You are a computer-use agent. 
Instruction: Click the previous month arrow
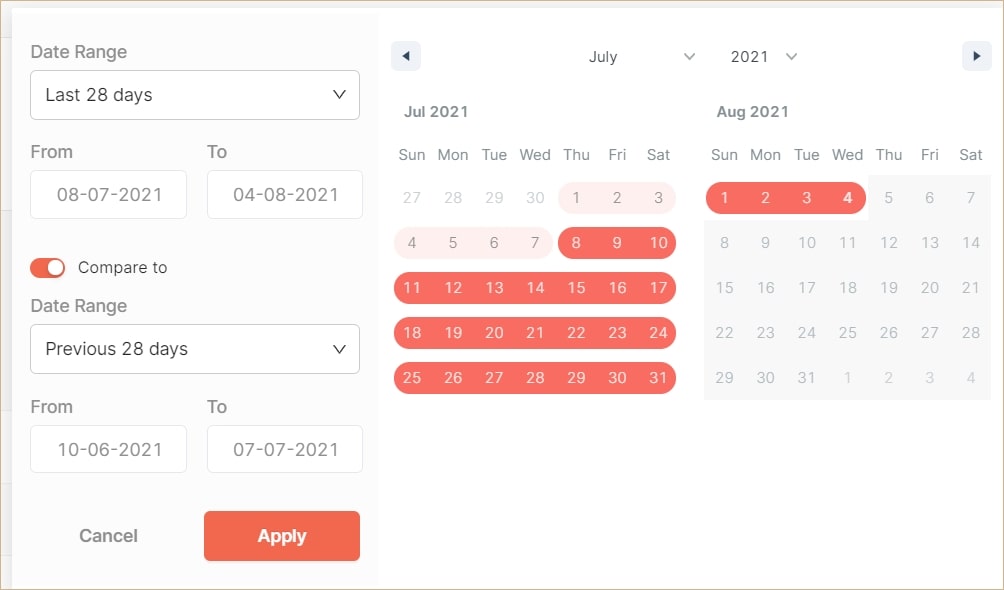(x=405, y=56)
